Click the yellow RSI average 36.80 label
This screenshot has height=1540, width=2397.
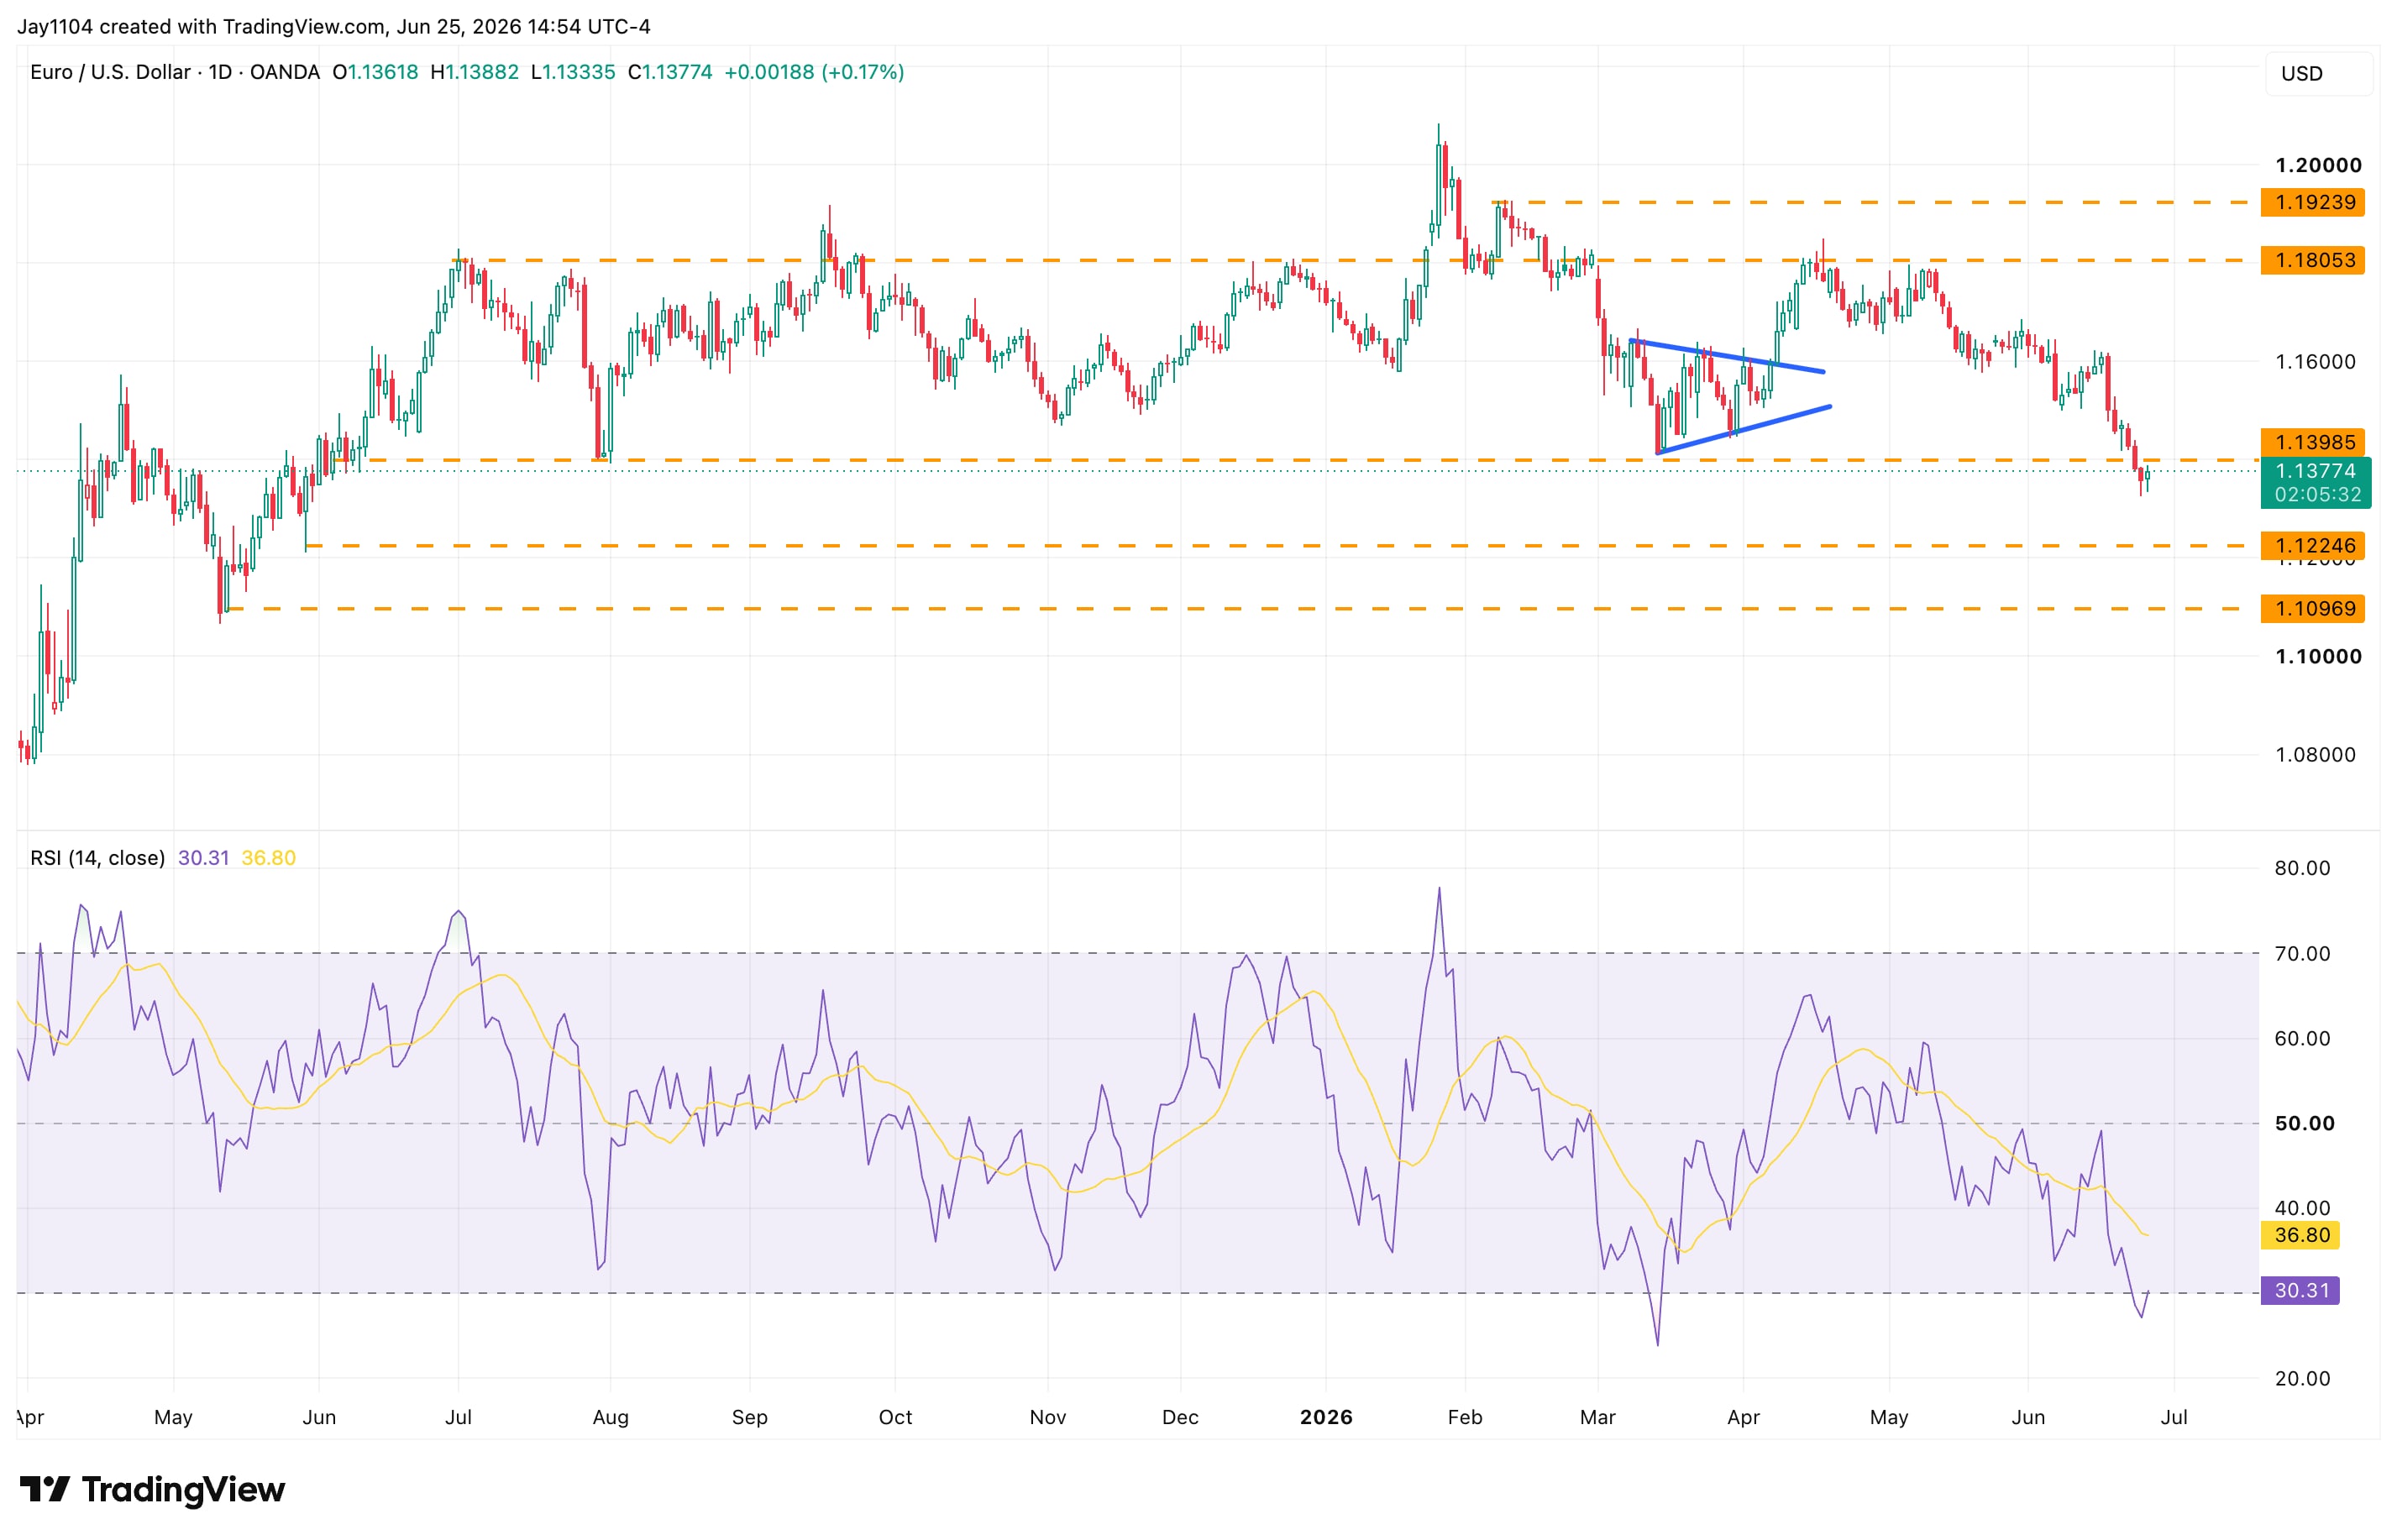(2299, 1235)
